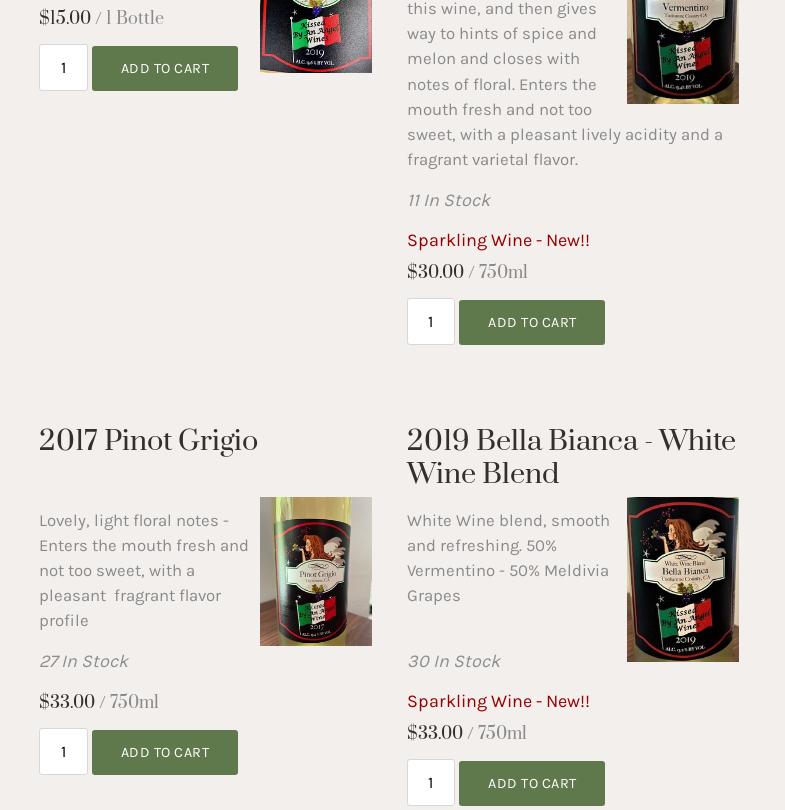The height and width of the screenshot is (810, 785).
Task: Click the bottle image above the $15.00 Add to Cart
Action: (315, 35)
